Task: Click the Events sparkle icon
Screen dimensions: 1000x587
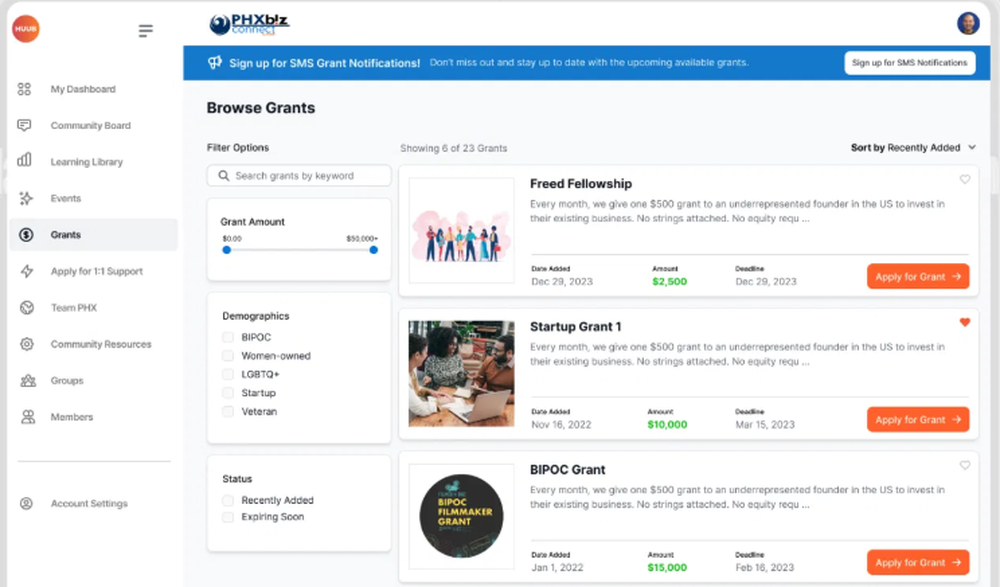Action: tap(26, 198)
